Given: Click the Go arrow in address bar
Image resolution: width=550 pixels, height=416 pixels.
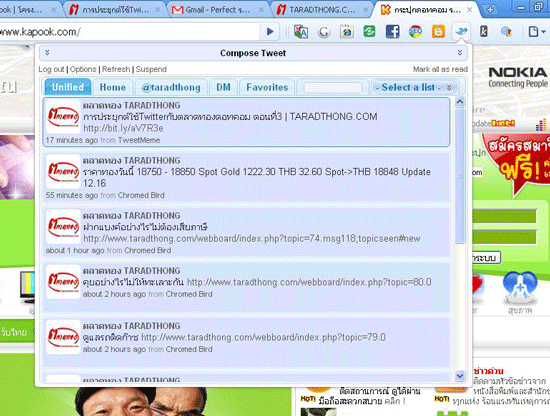Looking at the screenshot, I should (x=270, y=32).
